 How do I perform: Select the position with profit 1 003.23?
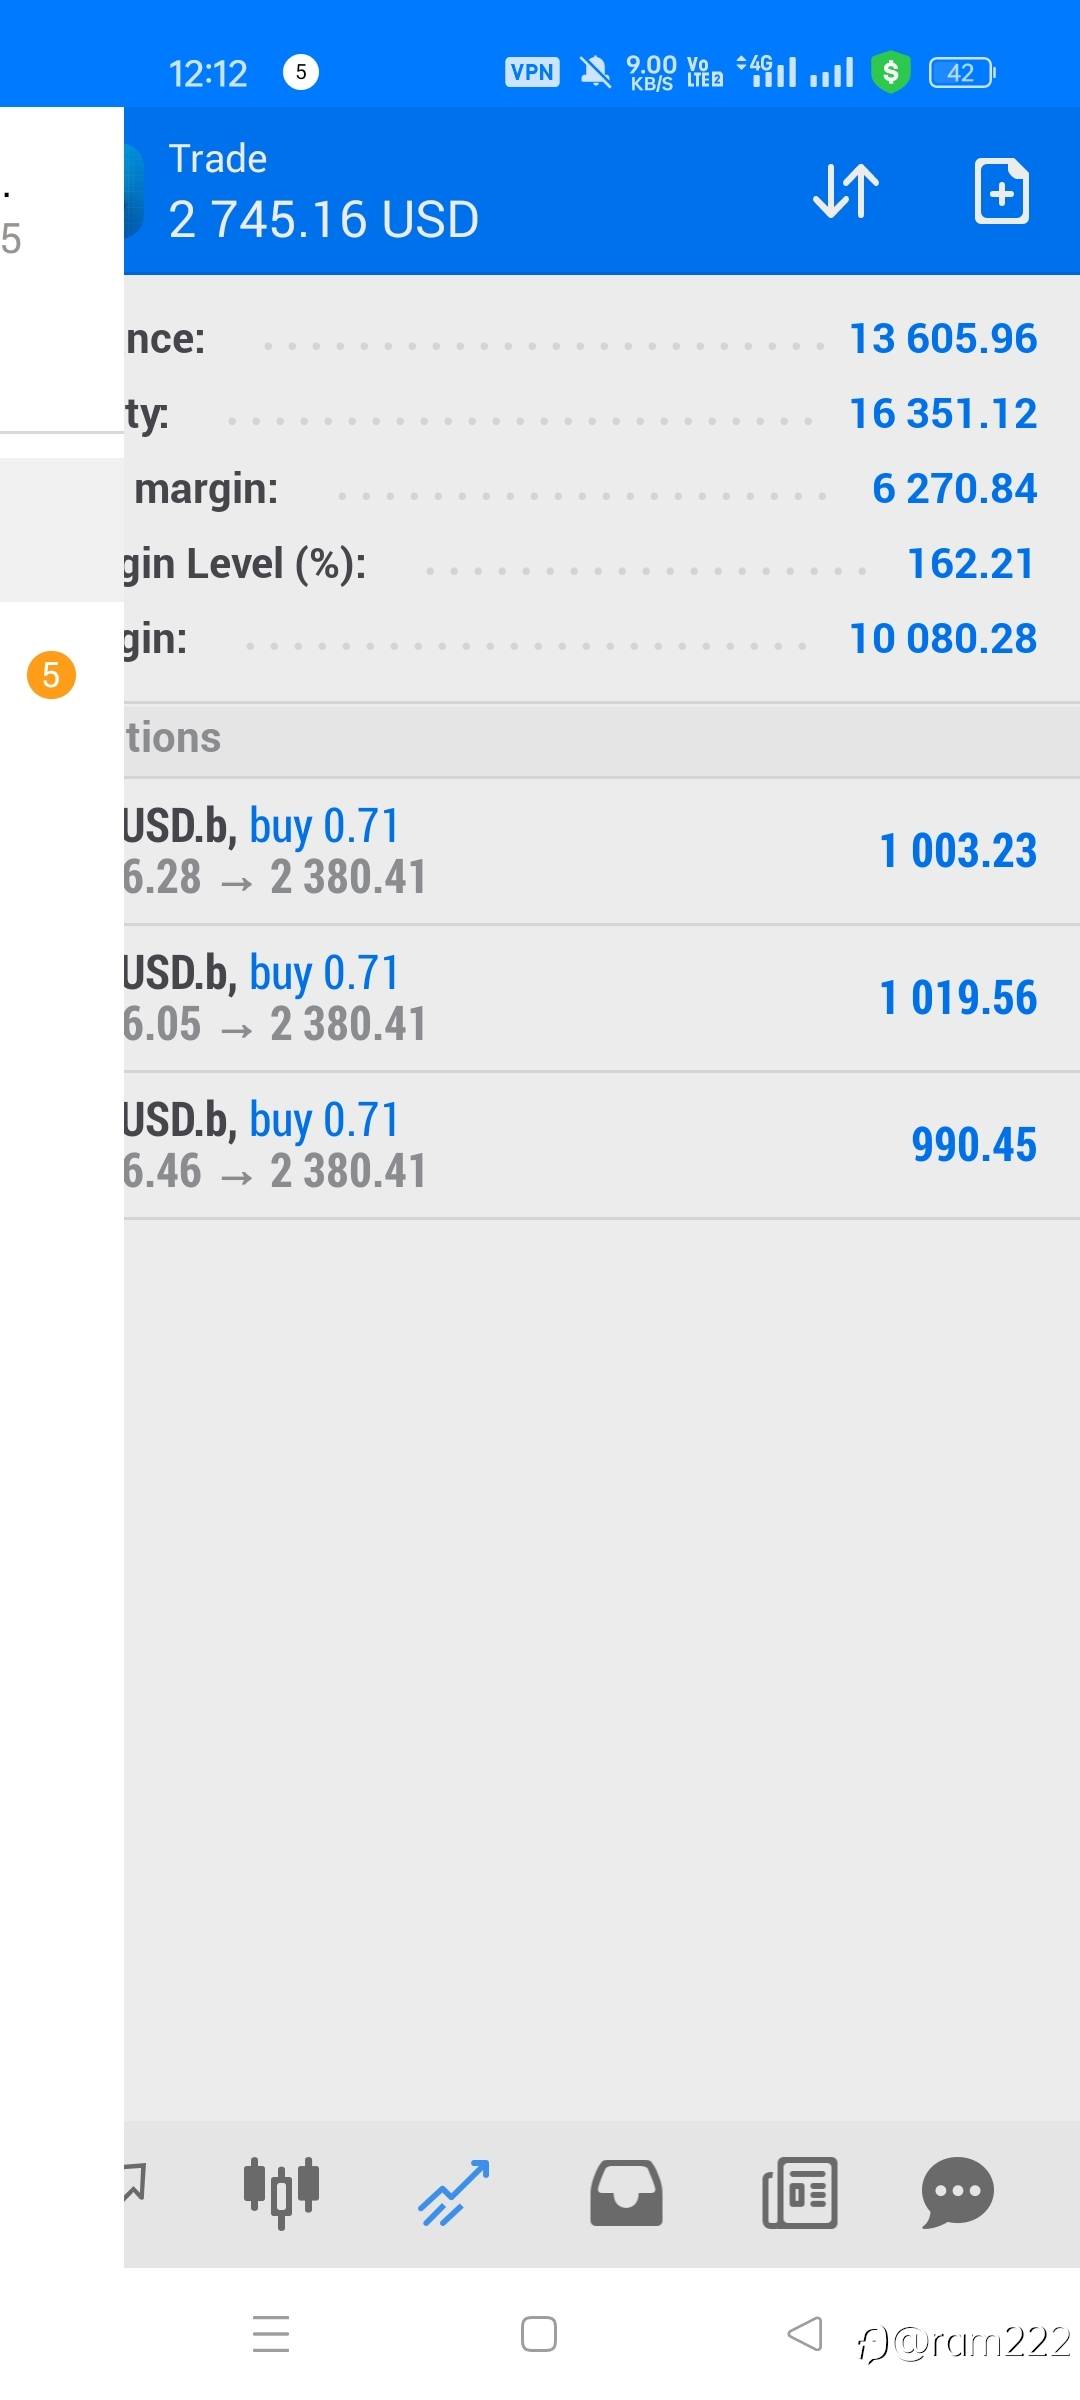tap(600, 851)
